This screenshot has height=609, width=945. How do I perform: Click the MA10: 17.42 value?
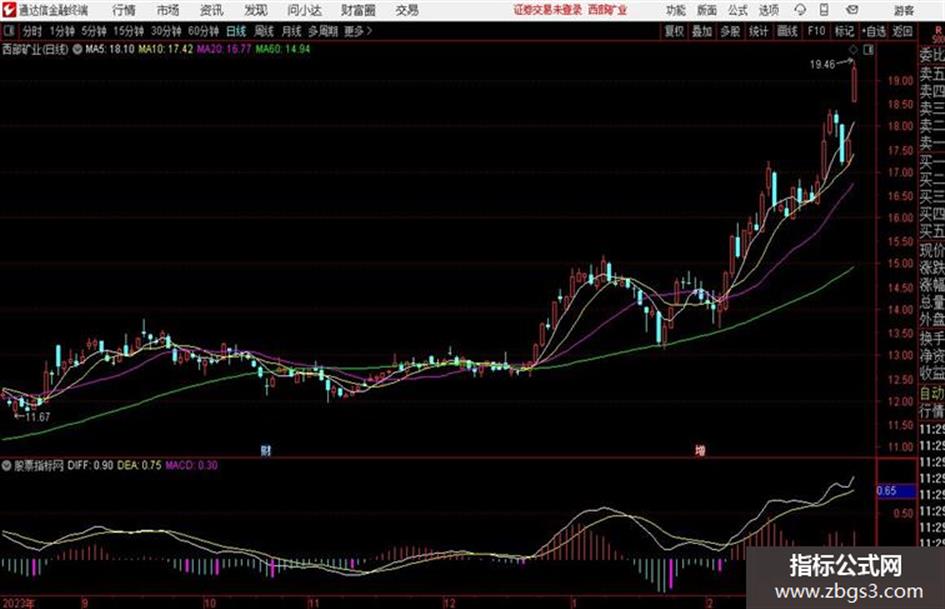(166, 49)
